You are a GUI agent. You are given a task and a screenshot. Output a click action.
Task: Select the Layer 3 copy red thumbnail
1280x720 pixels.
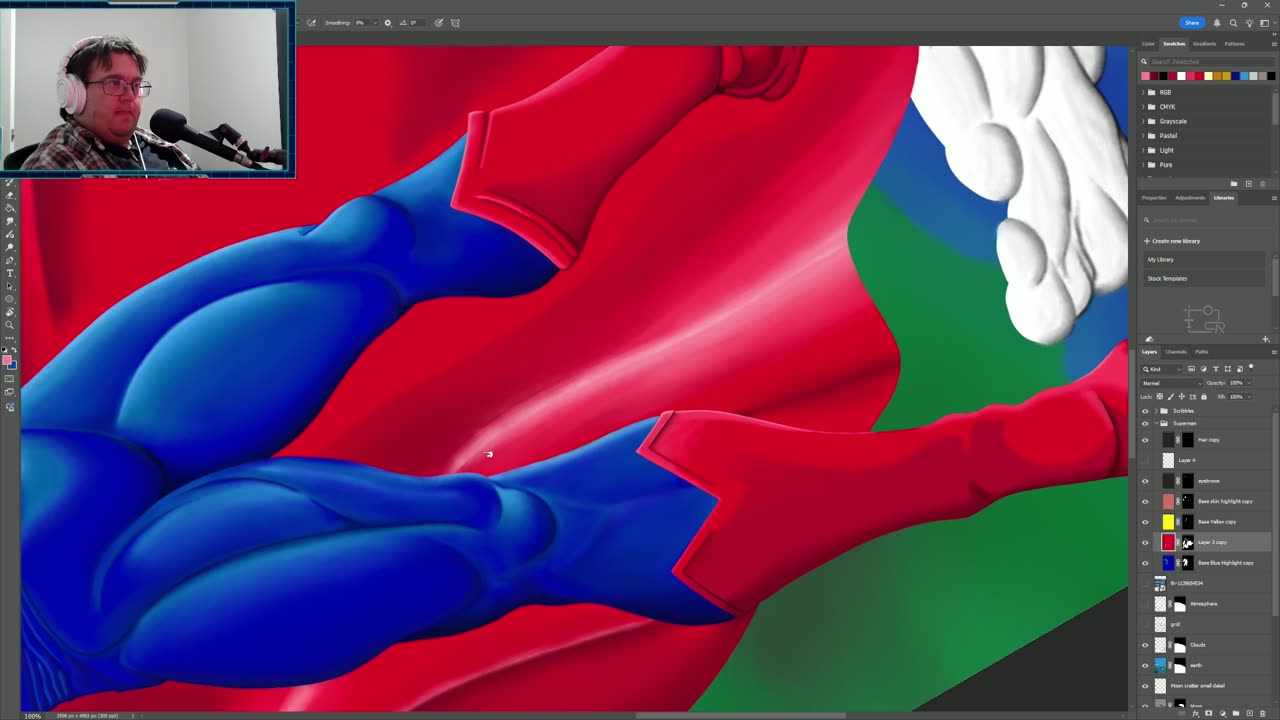click(1168, 542)
